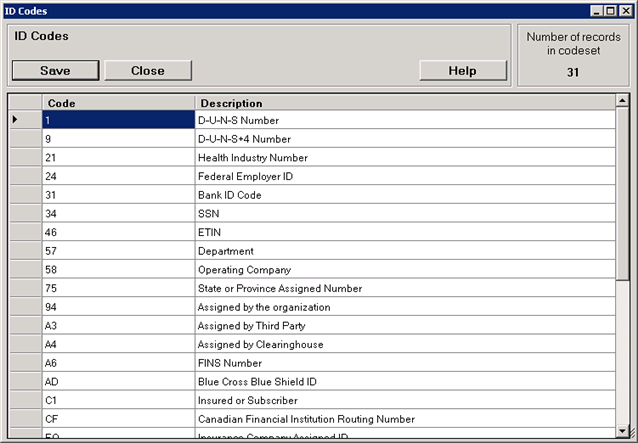The width and height of the screenshot is (638, 443).
Task: Click the Code column header
Action: pyautogui.click(x=118, y=103)
